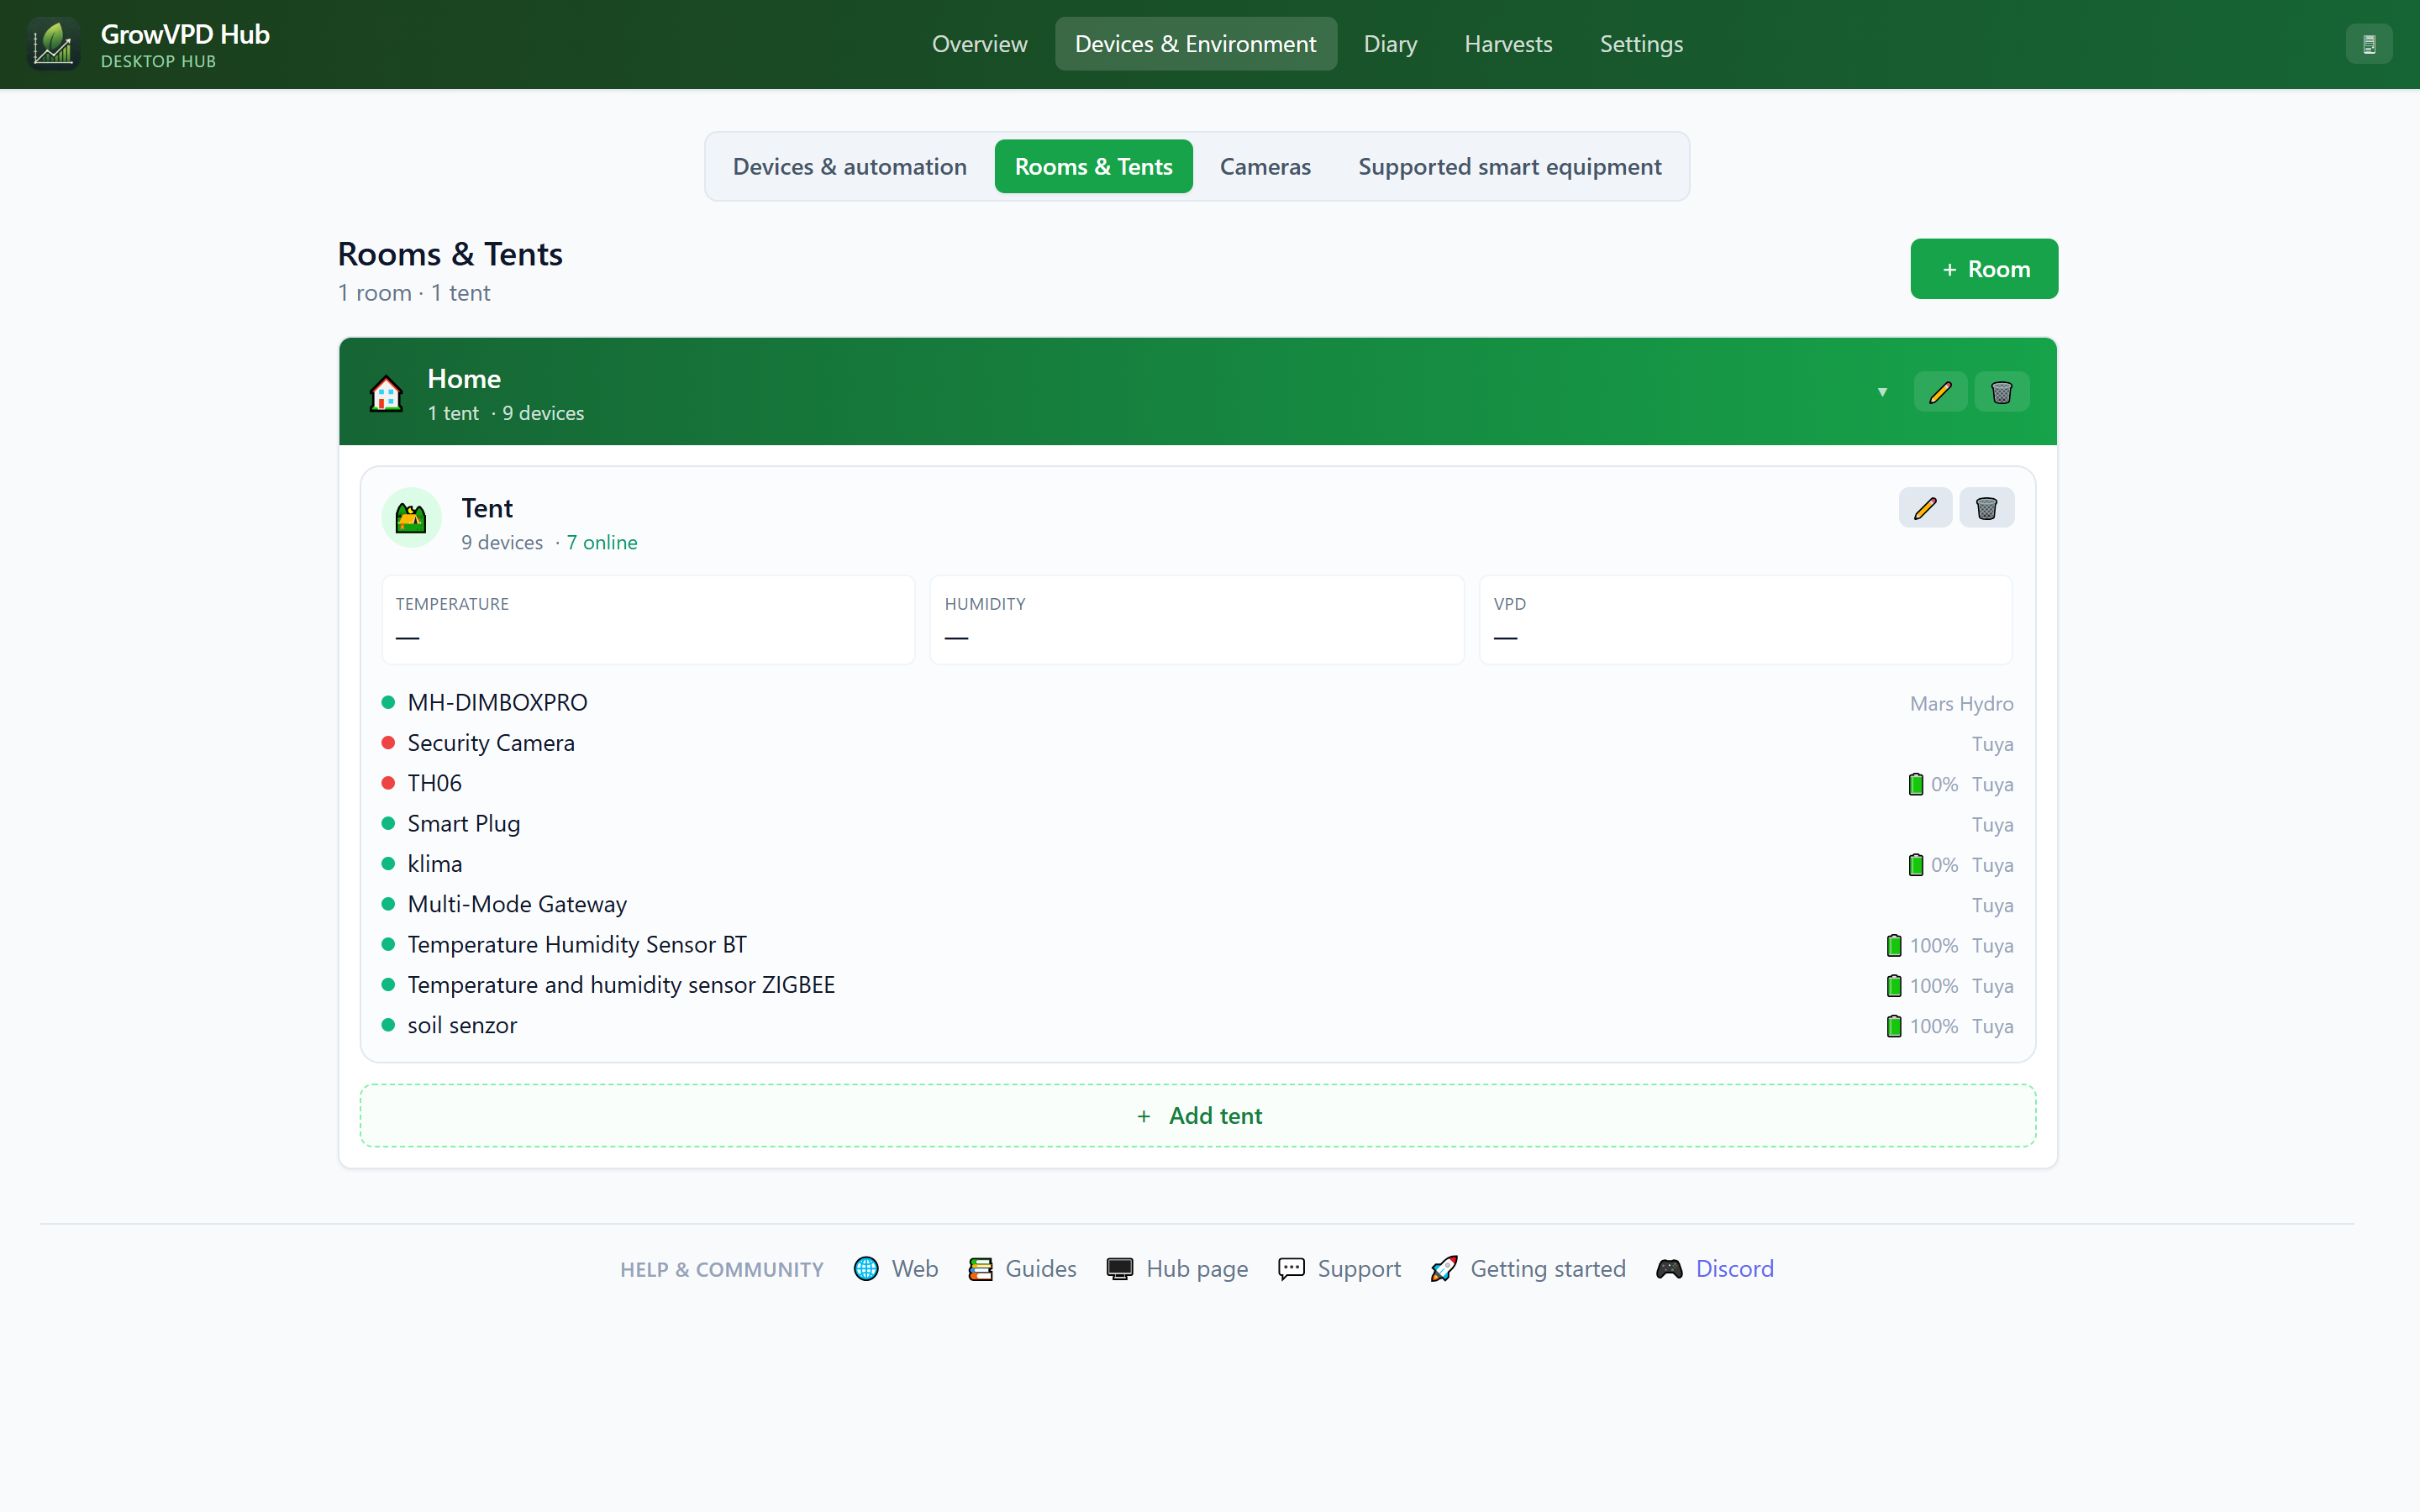The height and width of the screenshot is (1512, 2420).
Task: Select the soil senzor device name
Action: pos(462,1025)
